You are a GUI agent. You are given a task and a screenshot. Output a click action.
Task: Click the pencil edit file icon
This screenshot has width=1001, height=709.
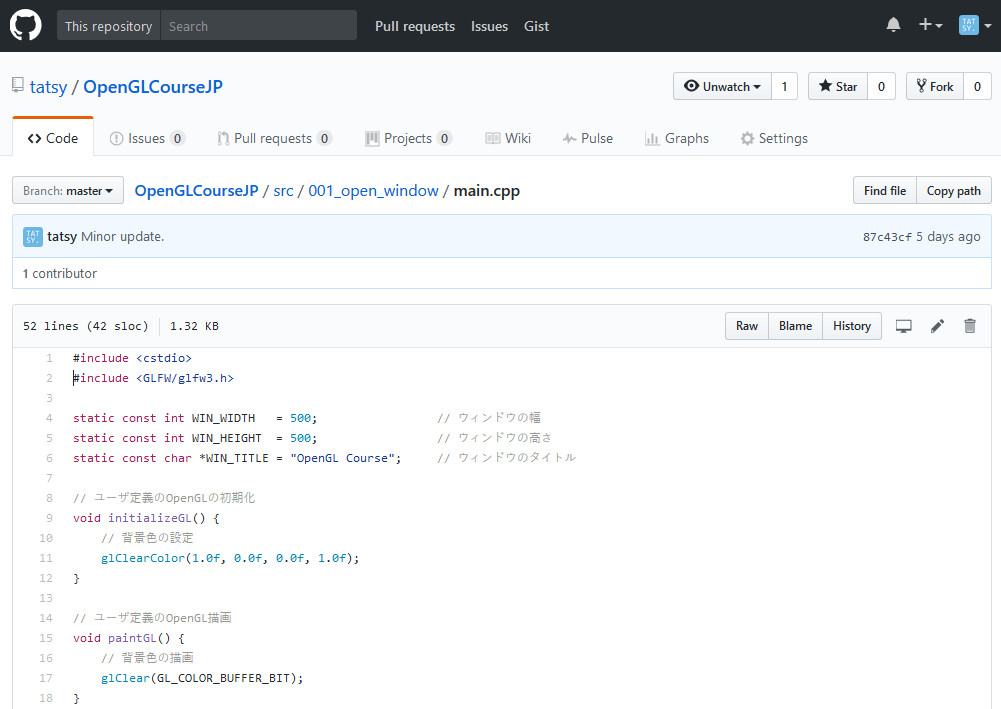pyautogui.click(x=937, y=326)
